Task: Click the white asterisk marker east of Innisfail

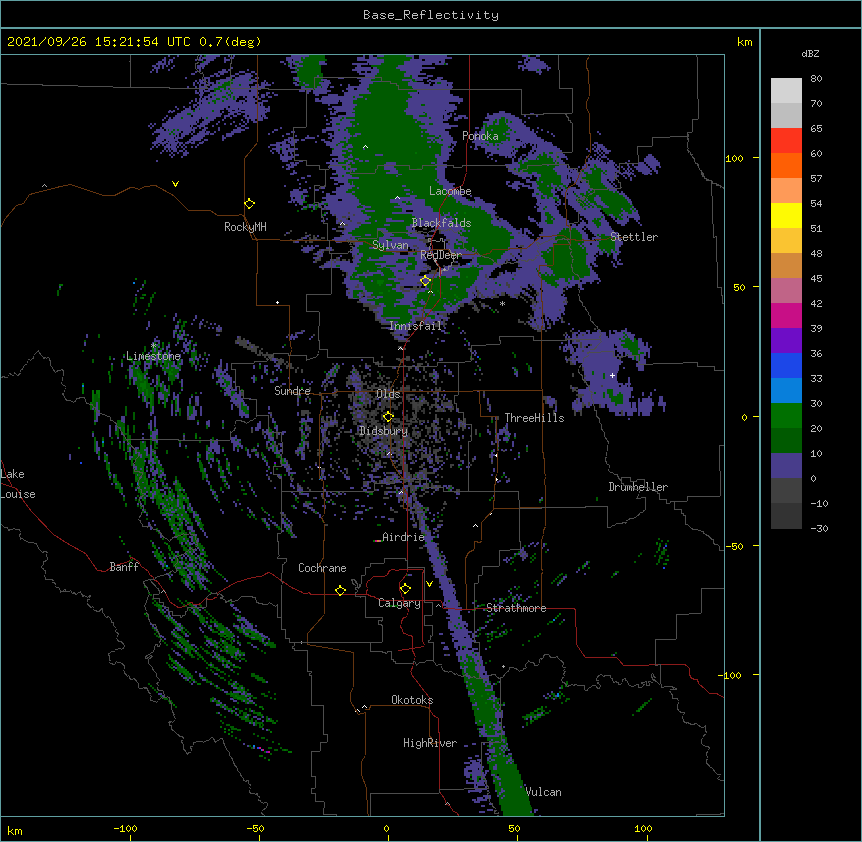Action: tap(502, 303)
